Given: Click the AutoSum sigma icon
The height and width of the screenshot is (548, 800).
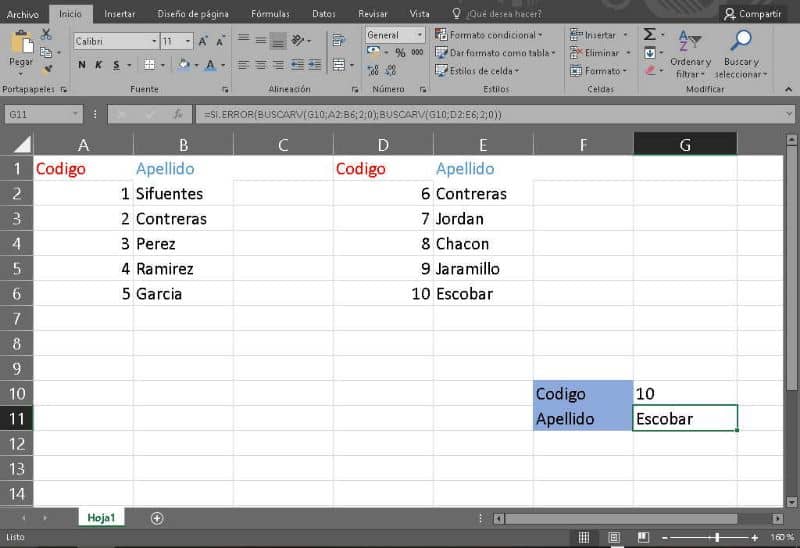Looking at the screenshot, I should tap(649, 35).
